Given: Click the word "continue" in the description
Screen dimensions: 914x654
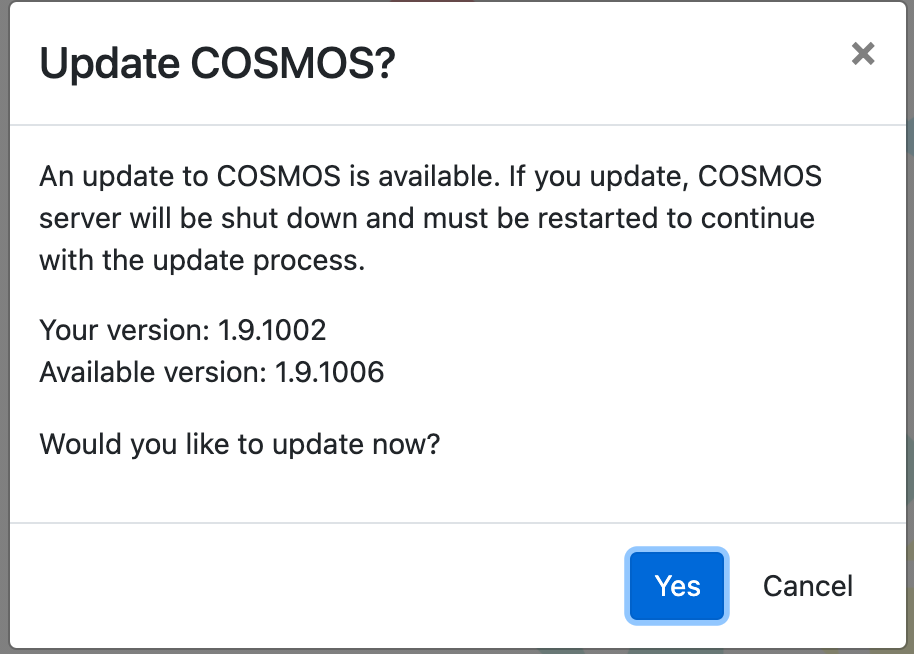Looking at the screenshot, I should click(757, 219).
